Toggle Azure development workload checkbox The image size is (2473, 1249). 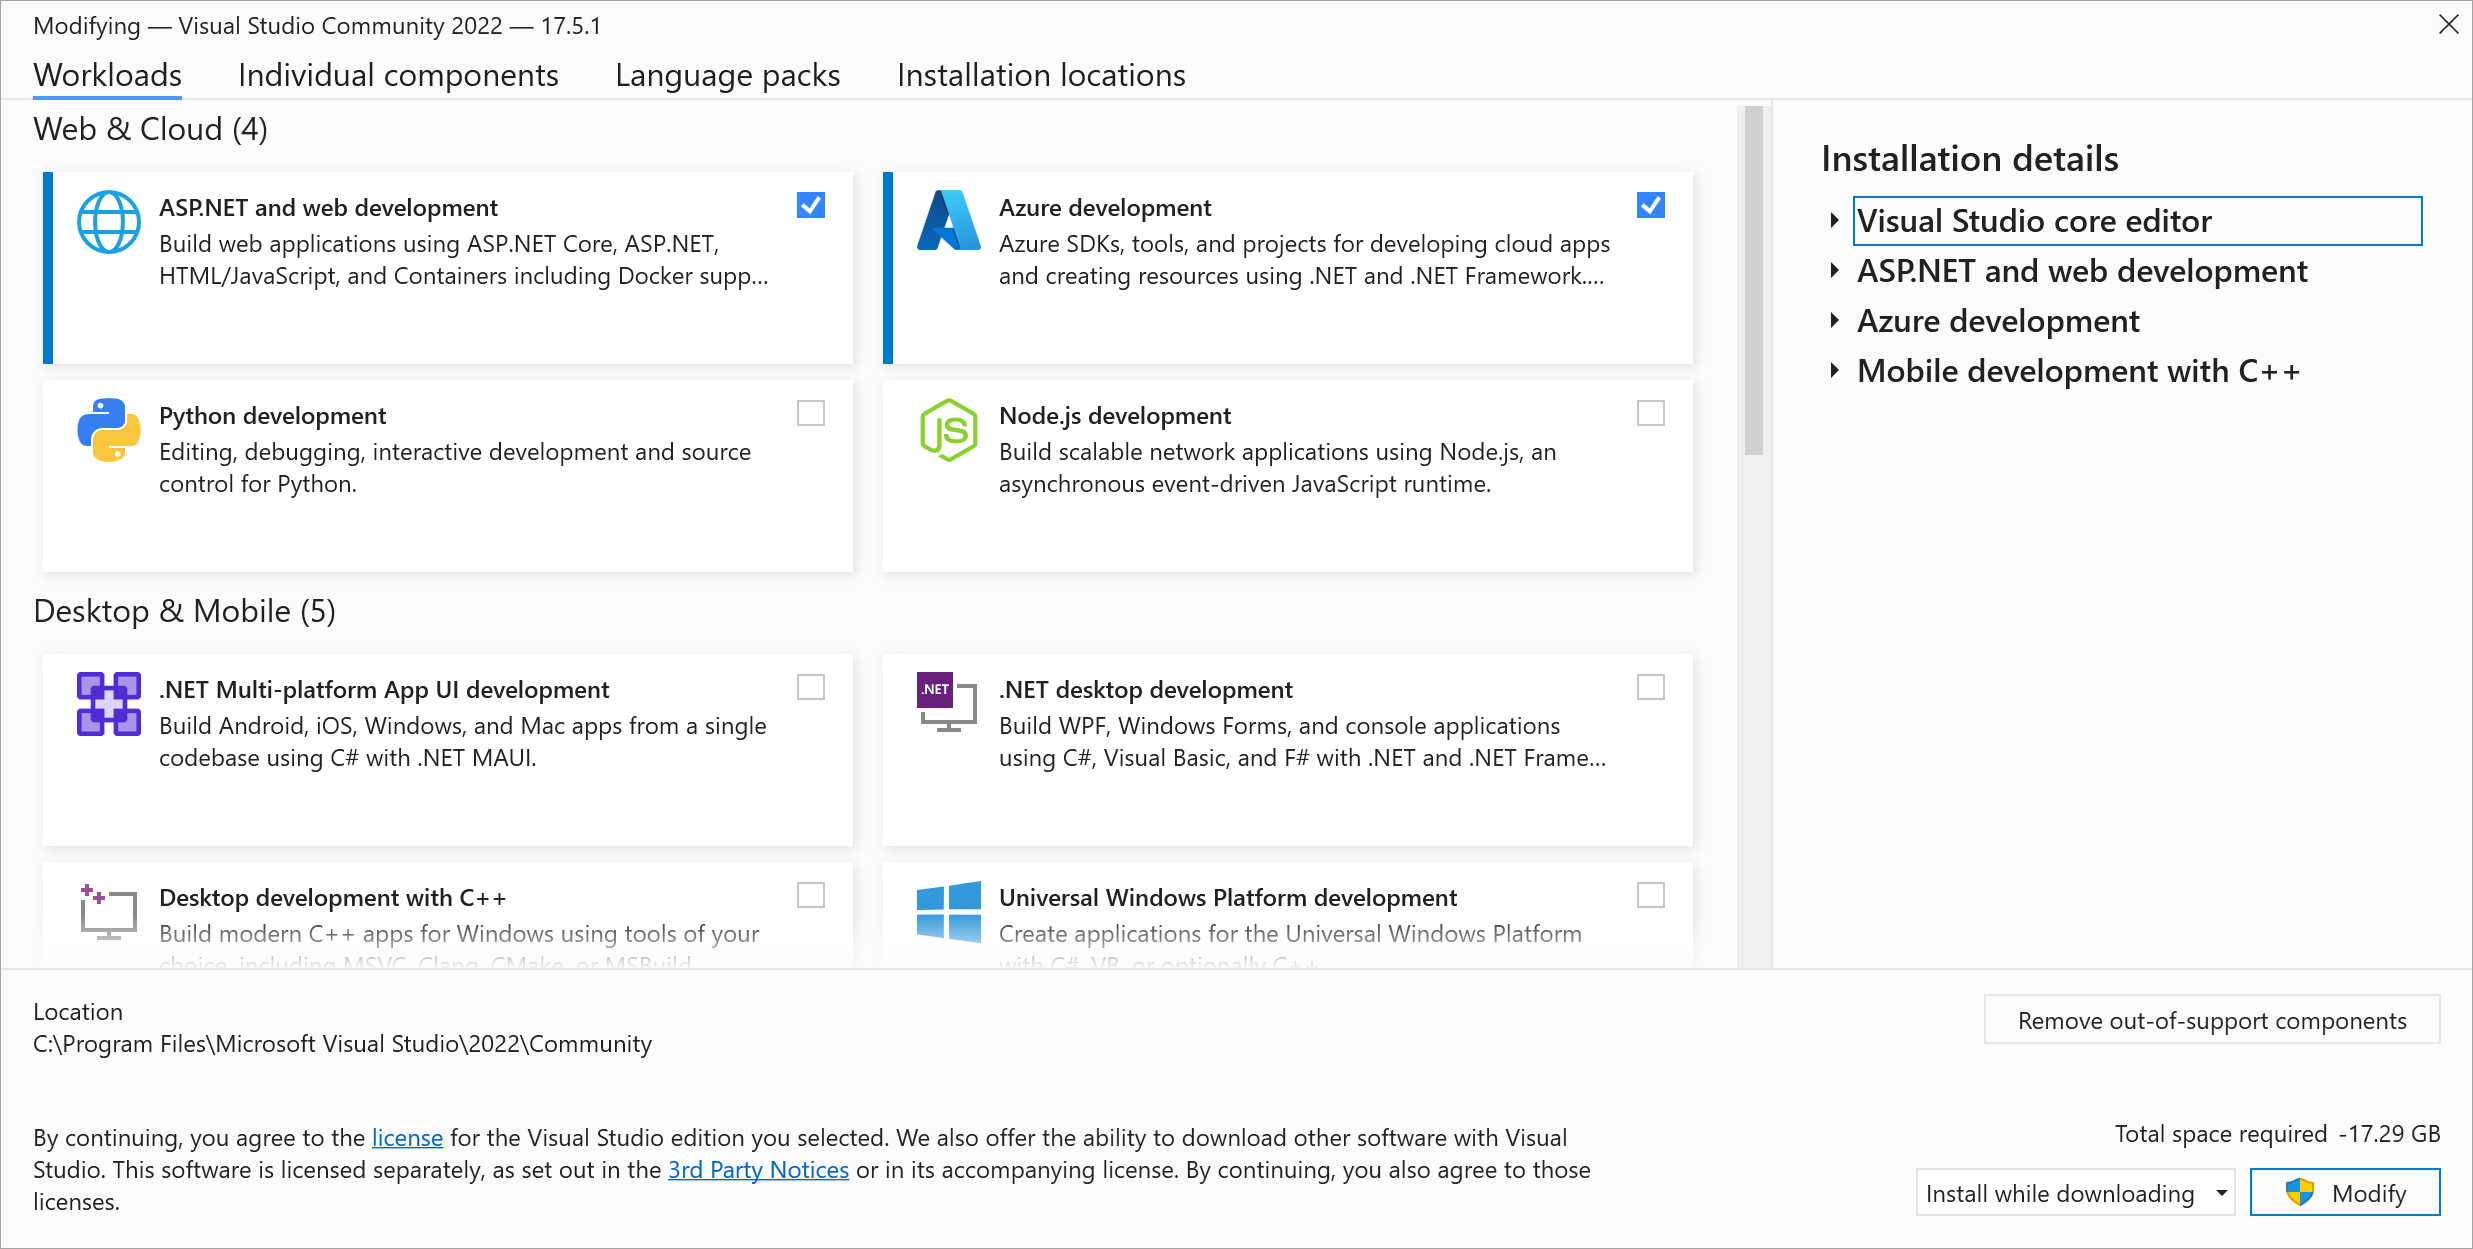click(1651, 206)
